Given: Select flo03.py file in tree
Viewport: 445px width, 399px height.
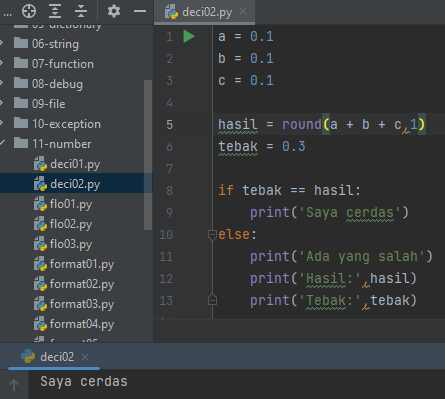Looking at the screenshot, I should (71, 244).
